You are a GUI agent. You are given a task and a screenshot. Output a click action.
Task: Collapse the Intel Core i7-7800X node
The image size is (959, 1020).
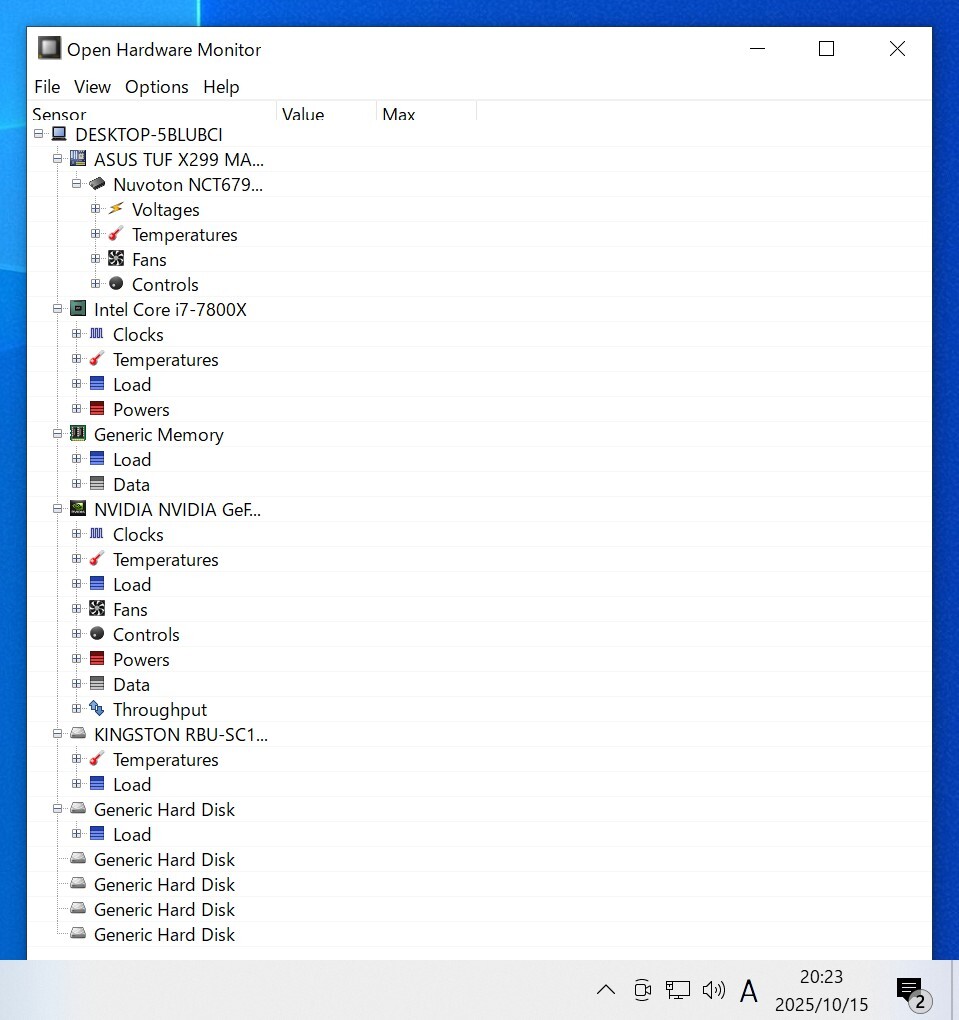pos(57,308)
